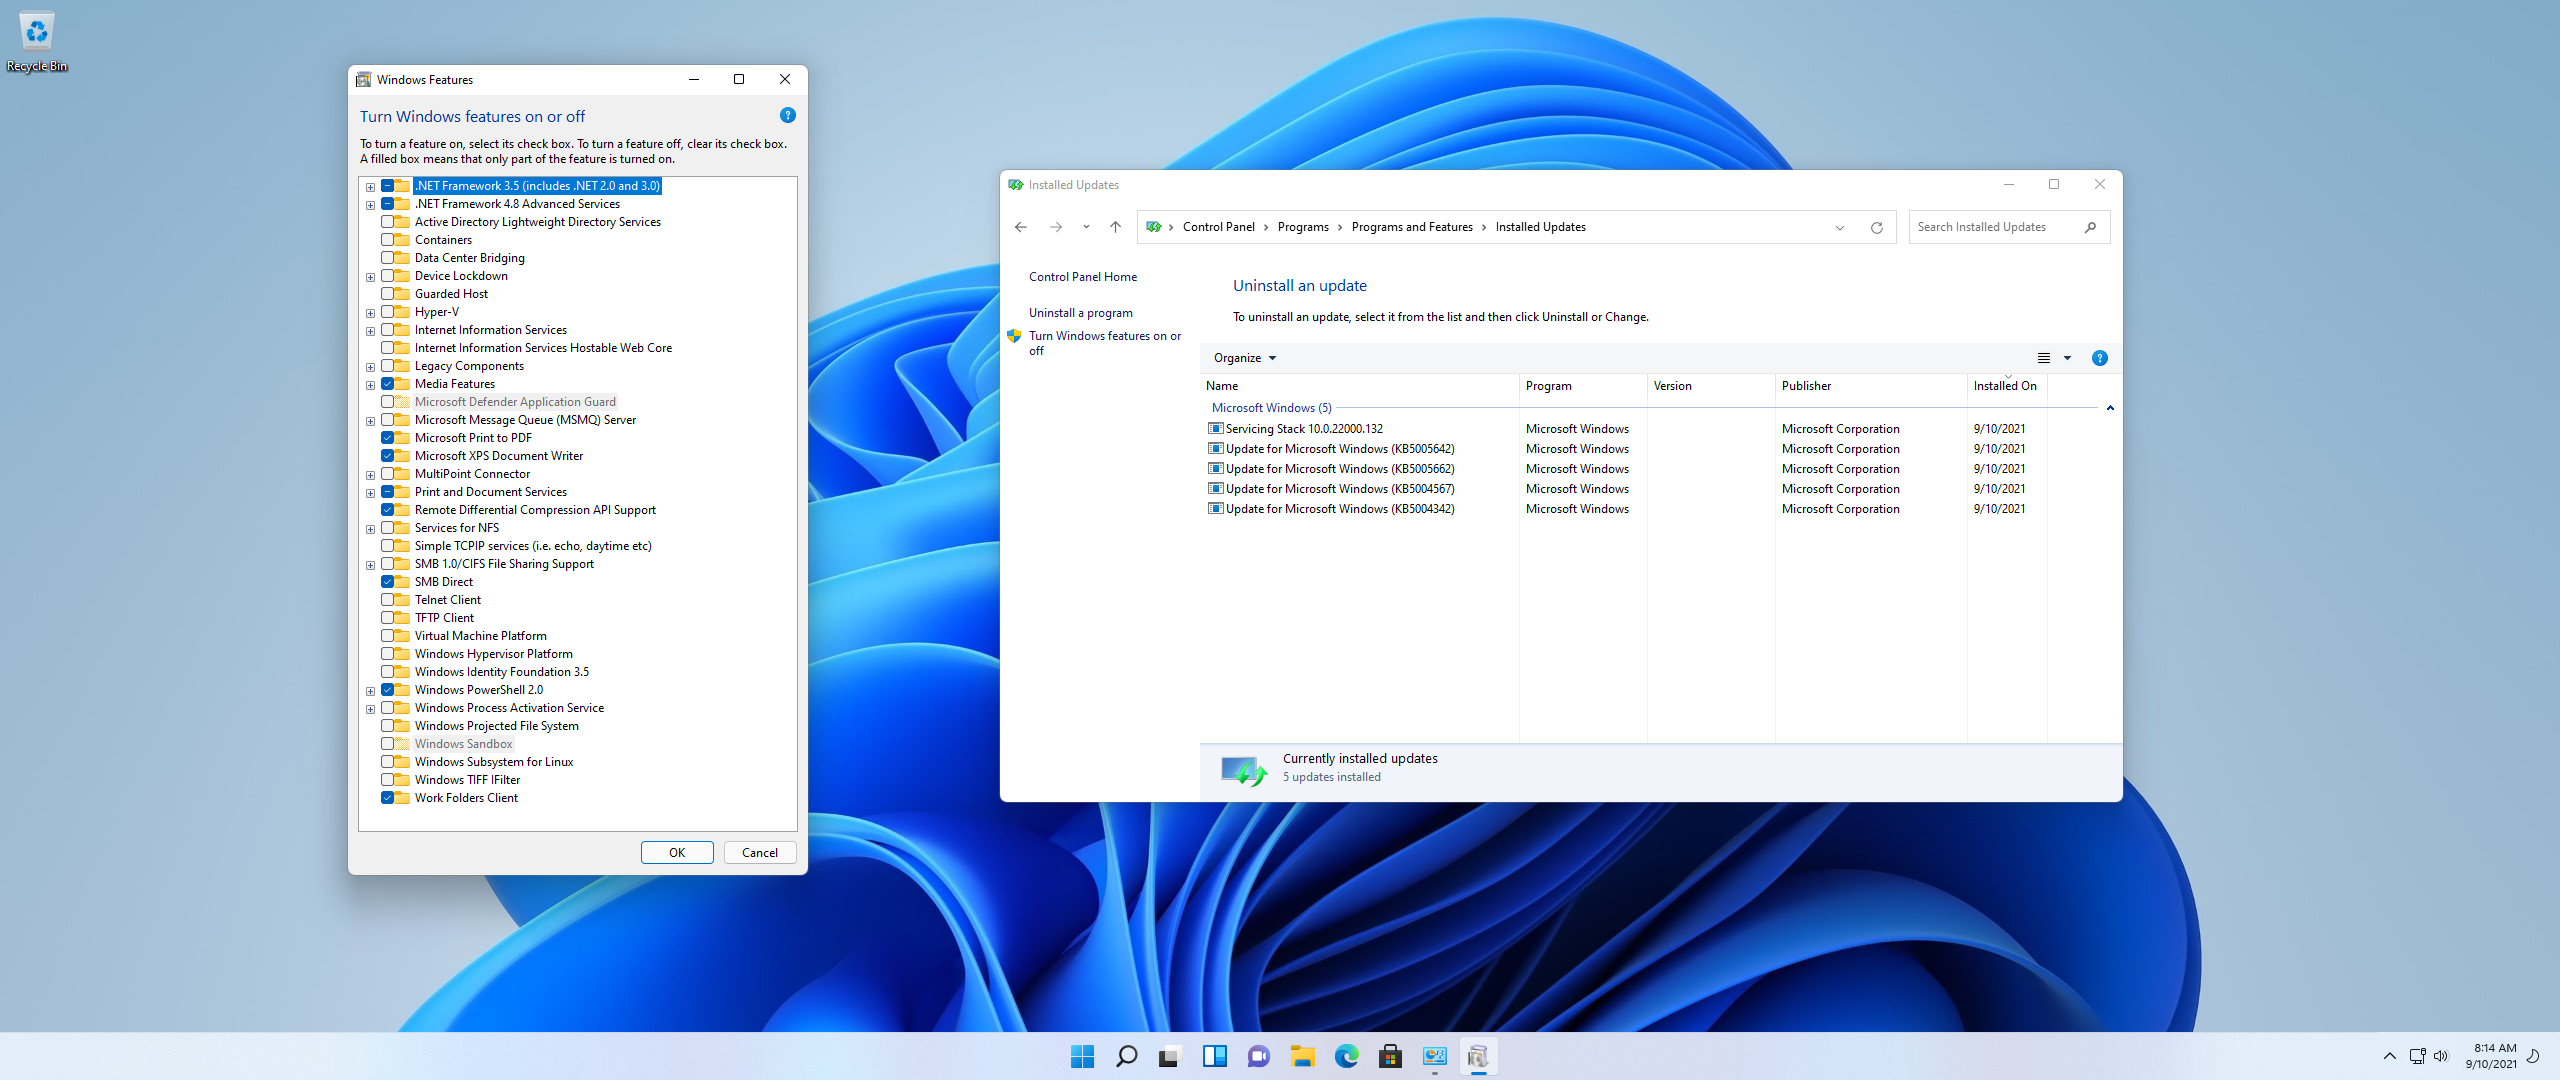Open Chat (Teams) from taskbar

pos(1259,1056)
